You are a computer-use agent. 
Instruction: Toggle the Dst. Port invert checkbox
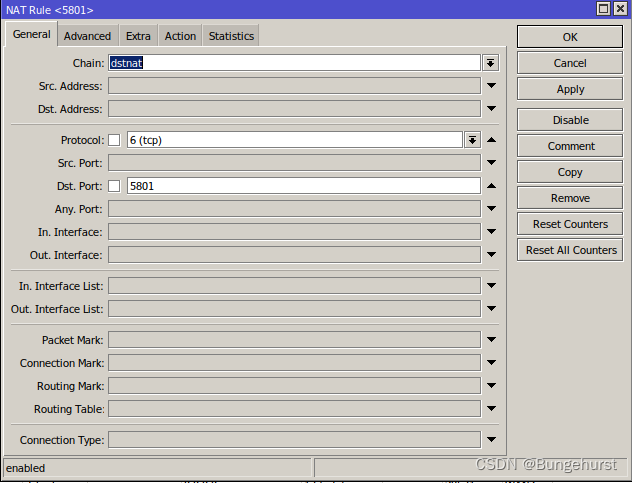[114, 186]
